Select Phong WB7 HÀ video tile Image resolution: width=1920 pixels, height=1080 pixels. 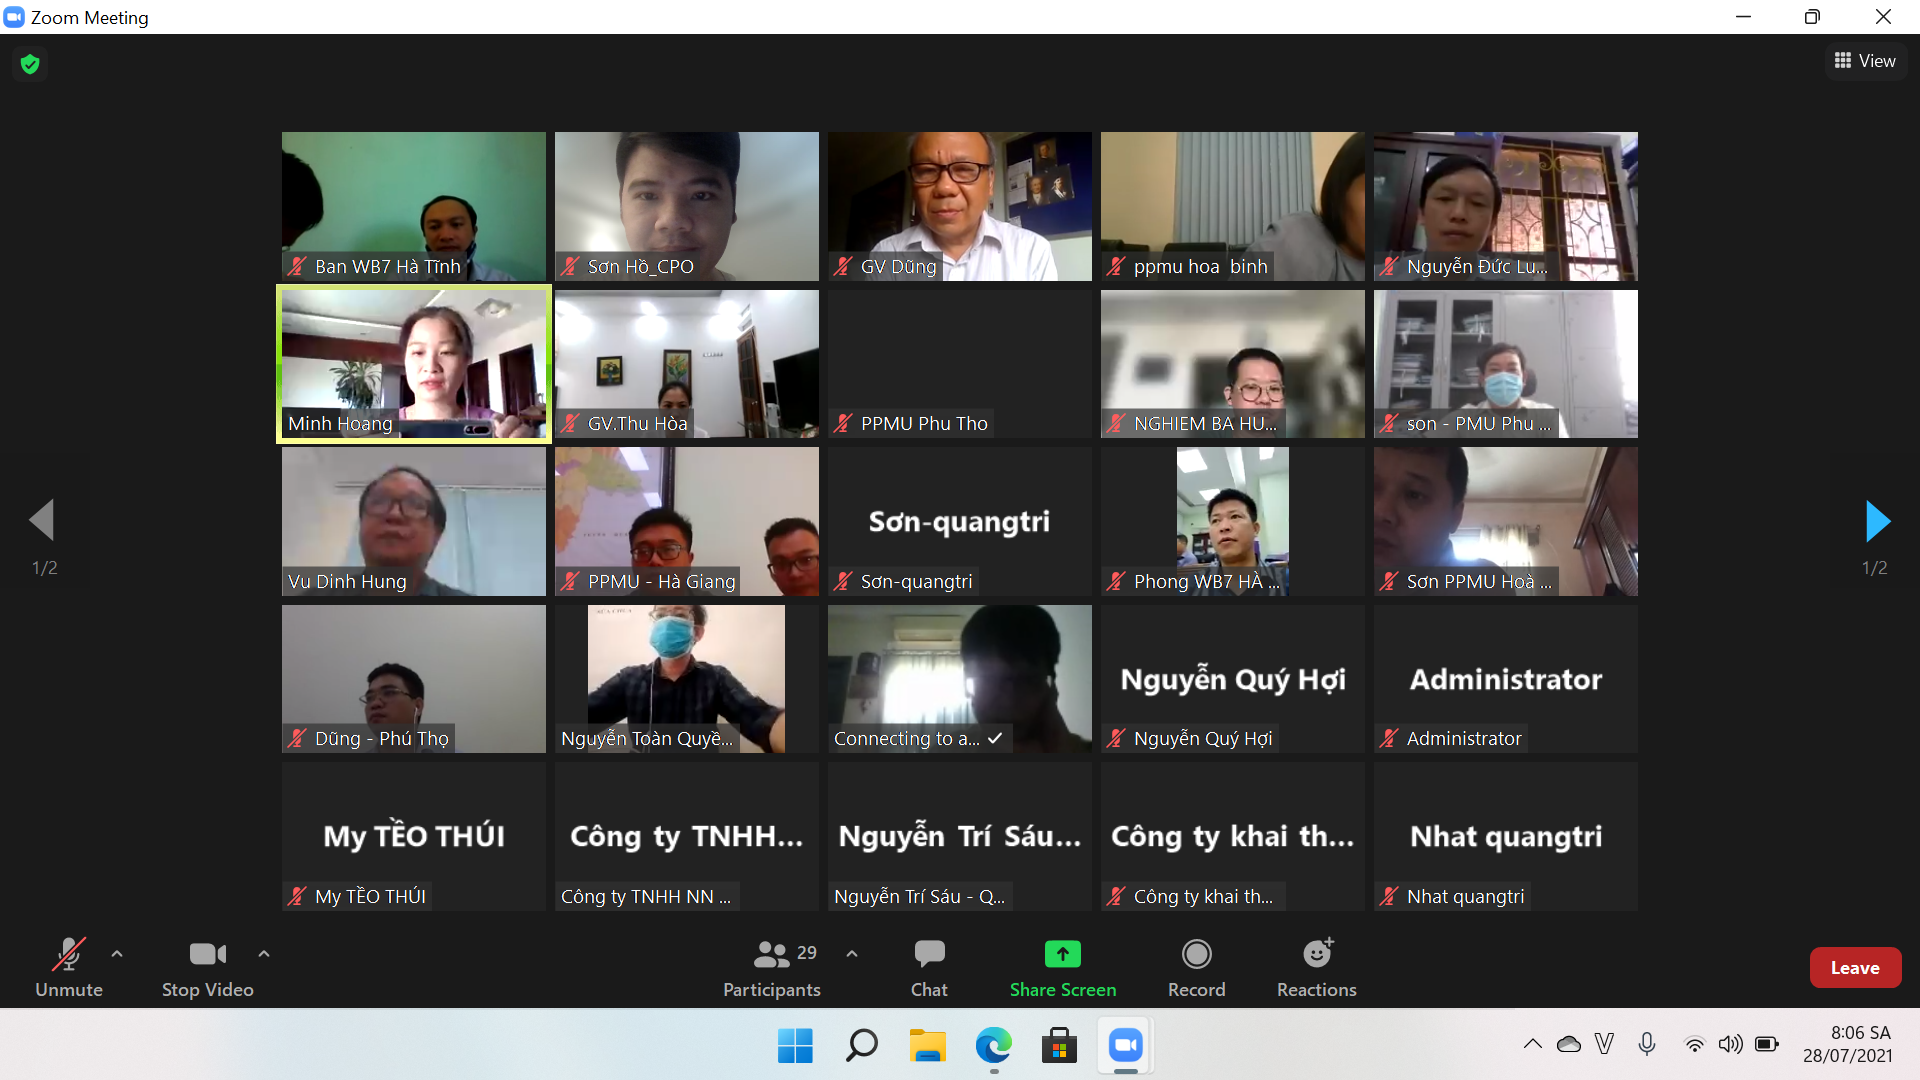(1233, 521)
